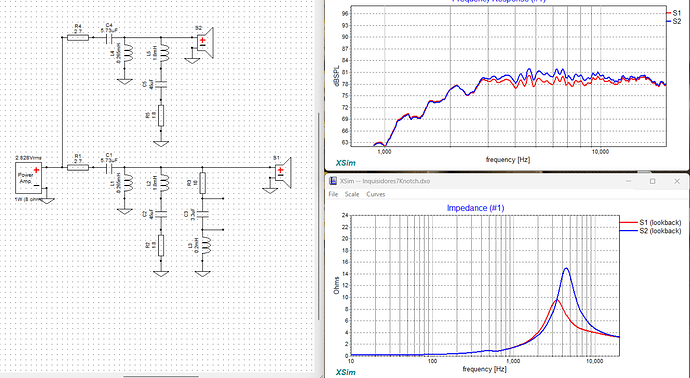Click the ground symbol at S1 speaker
Viewport: 690px width, 378px height.
pyautogui.click(x=270, y=191)
